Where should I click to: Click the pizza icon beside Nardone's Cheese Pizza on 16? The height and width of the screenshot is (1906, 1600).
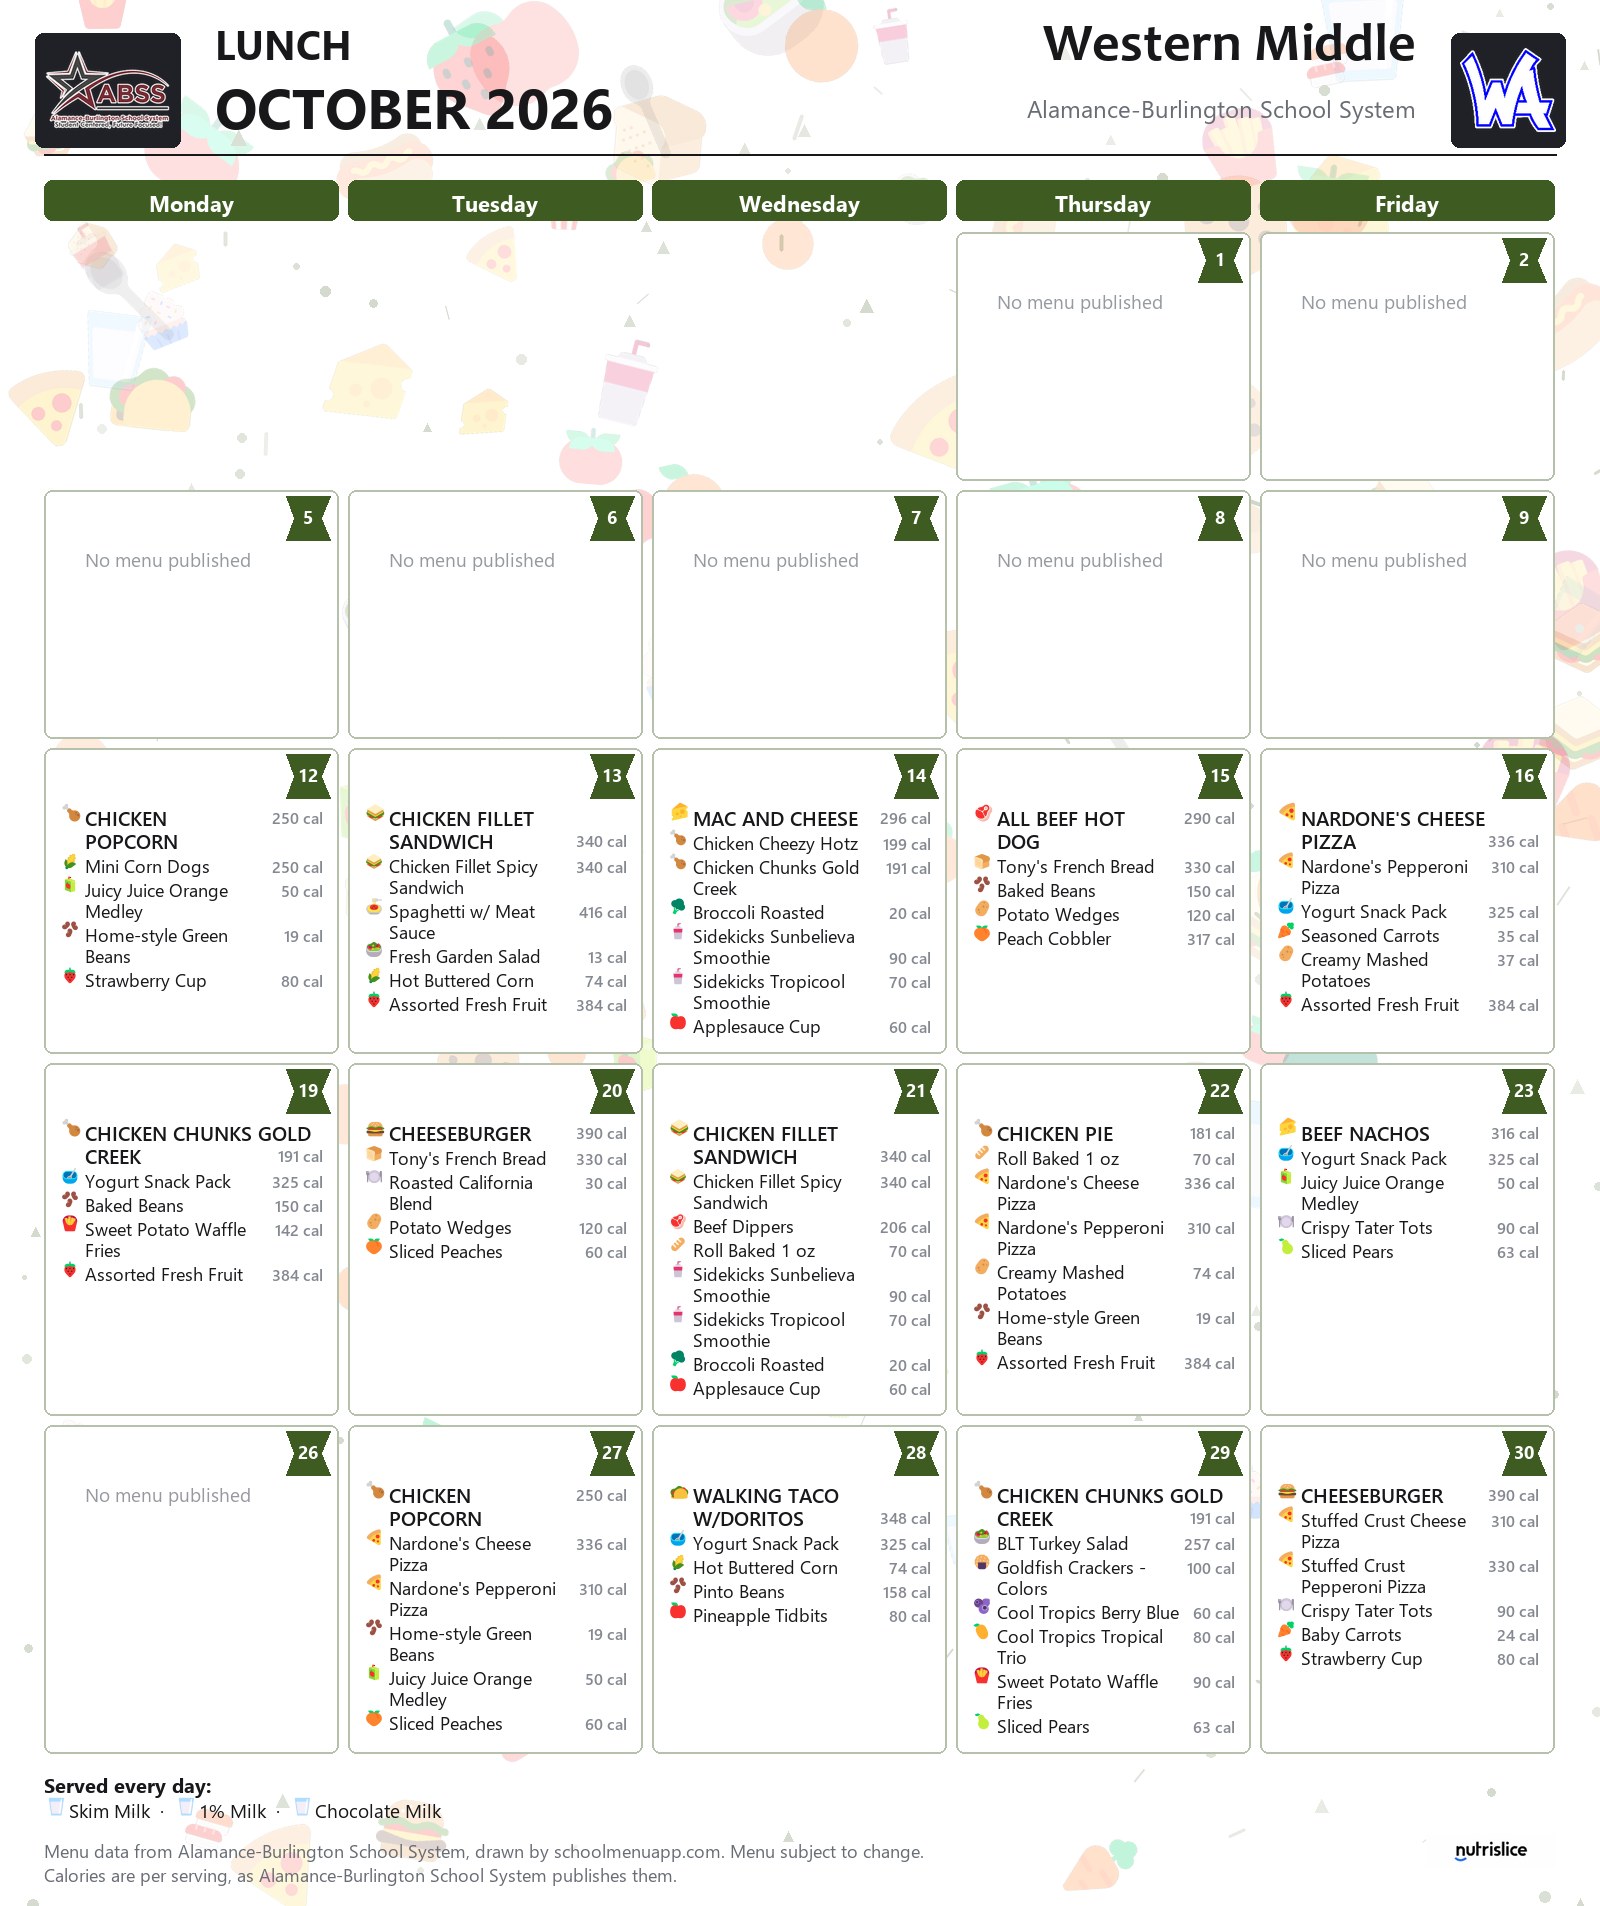[1287, 813]
